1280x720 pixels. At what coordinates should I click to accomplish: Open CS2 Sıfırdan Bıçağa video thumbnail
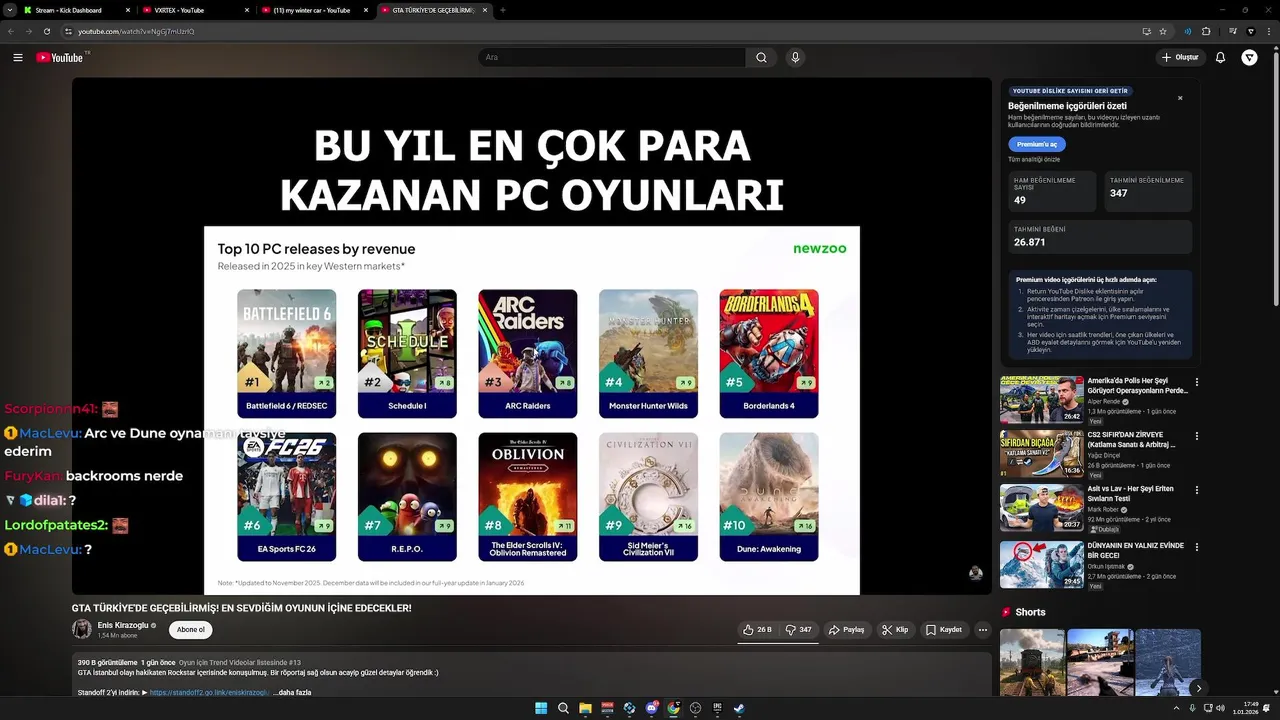(x=1042, y=453)
